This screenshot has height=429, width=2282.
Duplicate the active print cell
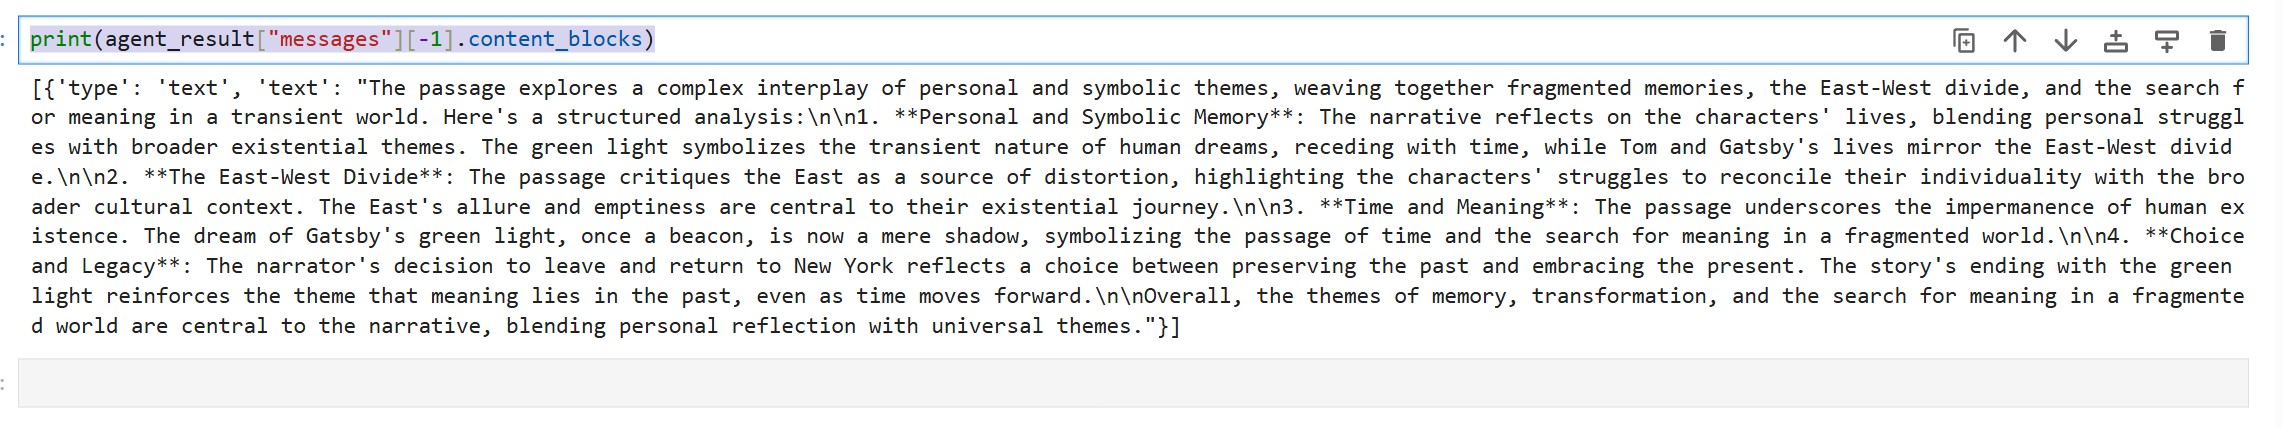click(x=1964, y=40)
